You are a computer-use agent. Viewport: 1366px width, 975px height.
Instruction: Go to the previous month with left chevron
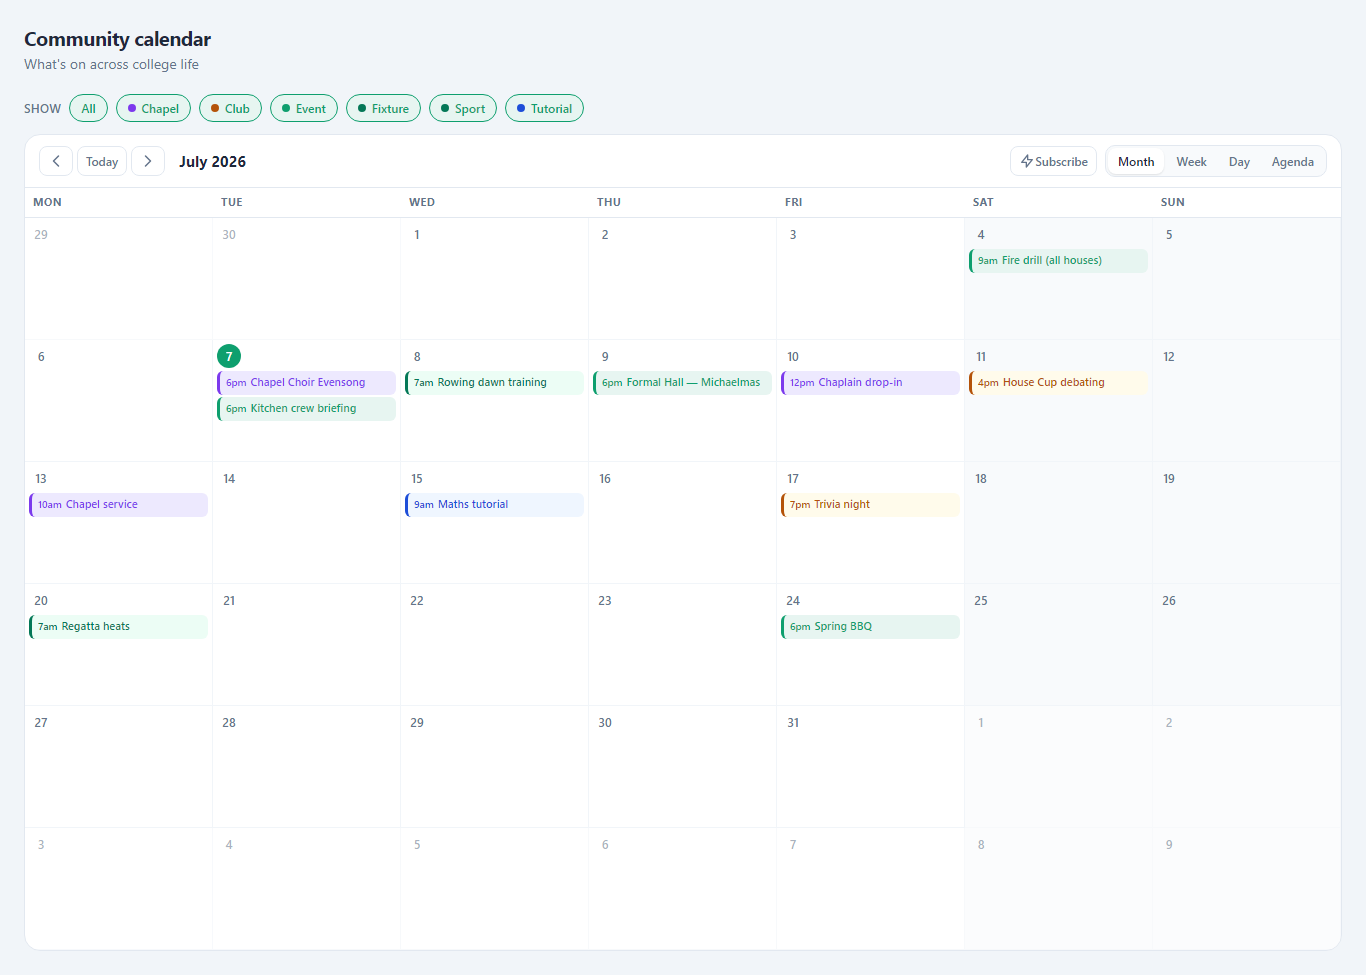56,161
